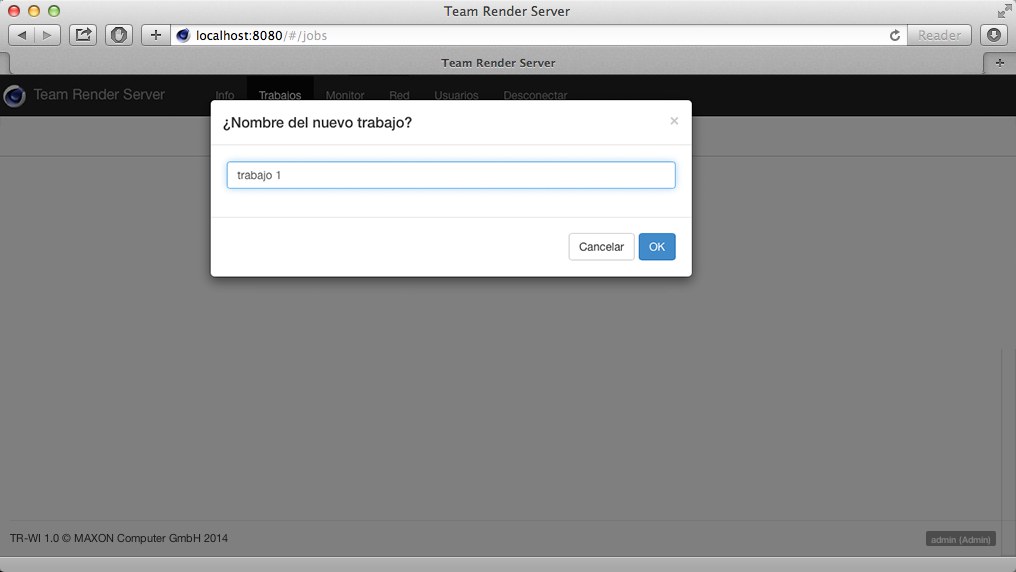Click the browser forward arrow button

tap(47, 35)
